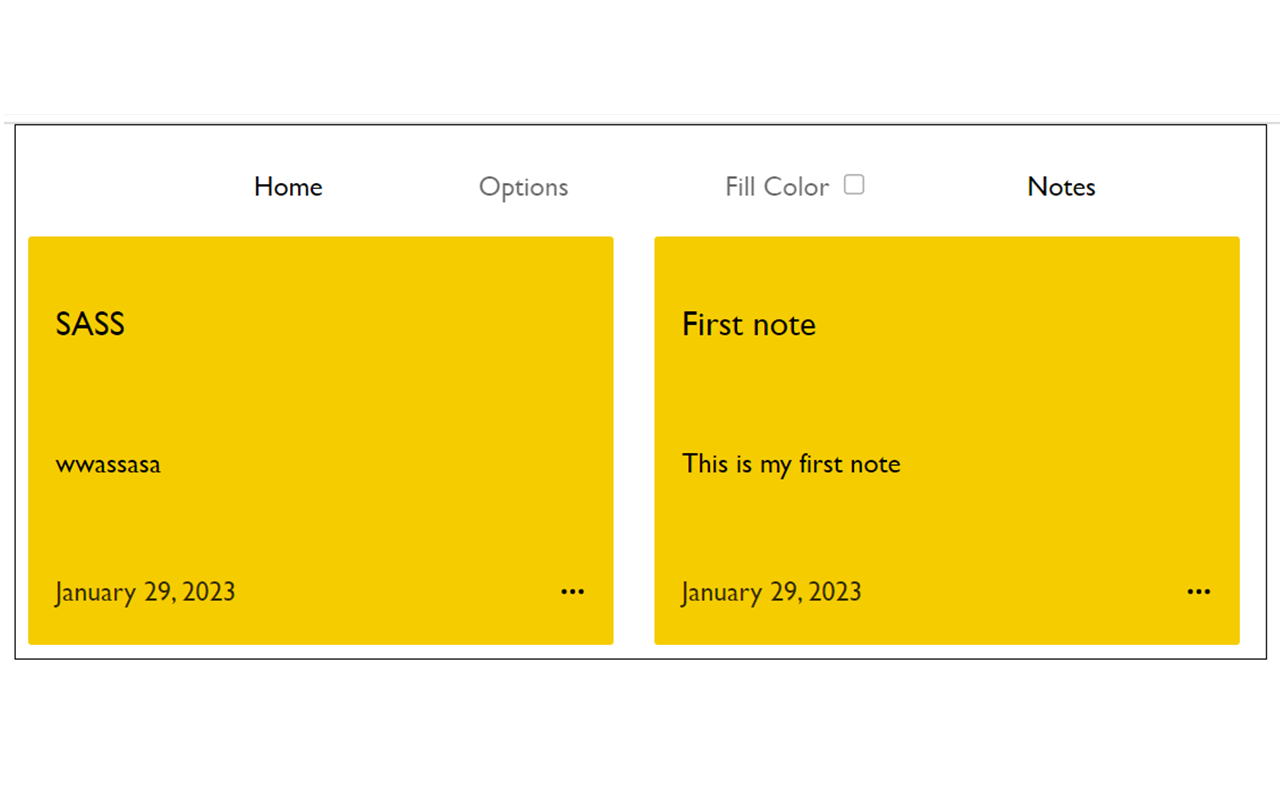Go to the Home page

(288, 187)
